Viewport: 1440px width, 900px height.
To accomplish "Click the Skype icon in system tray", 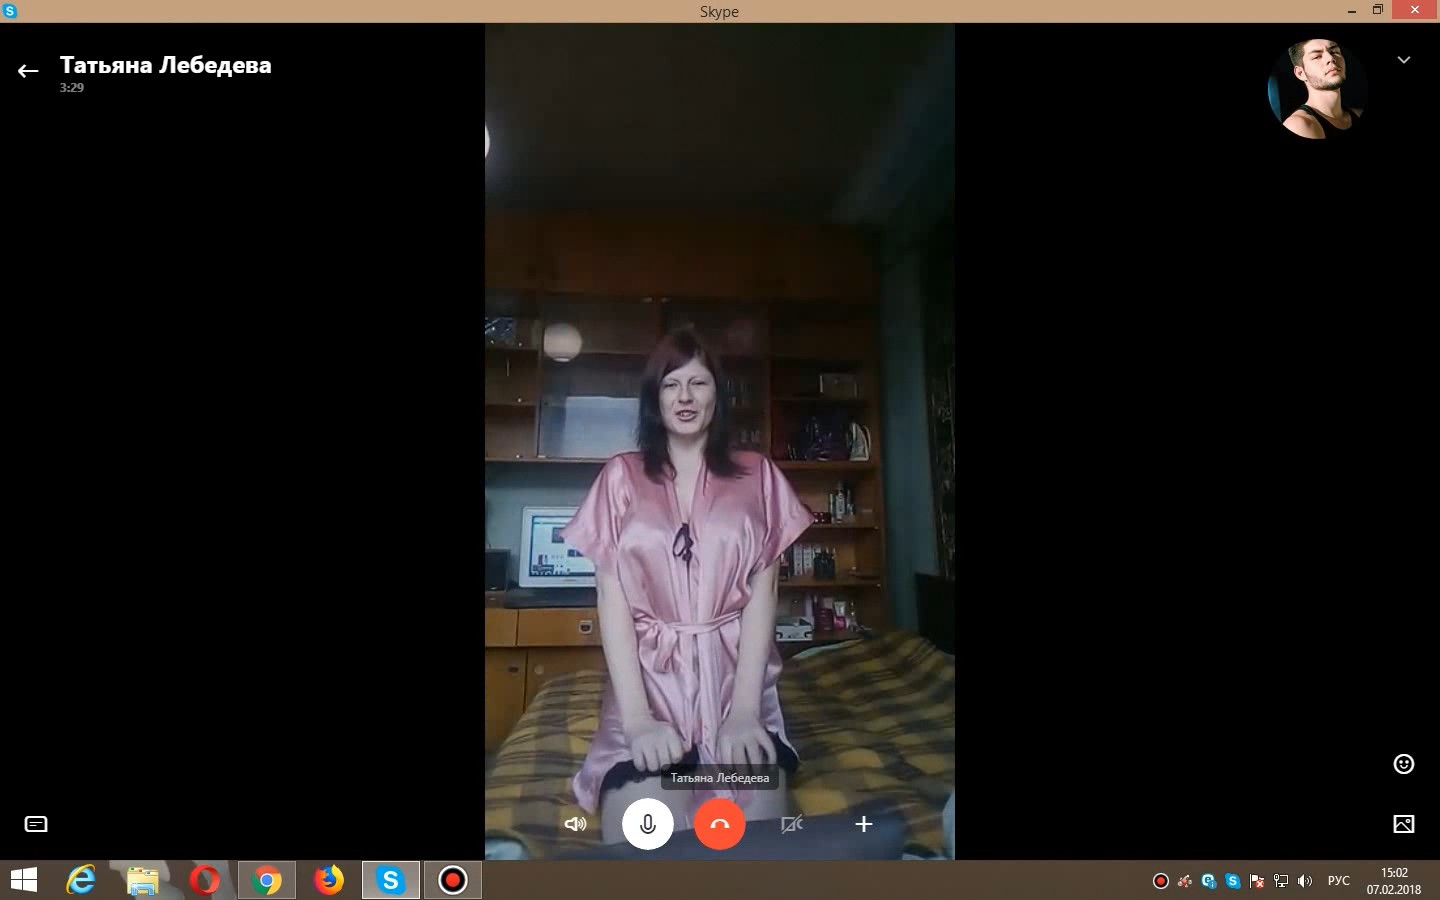I will click(1233, 881).
